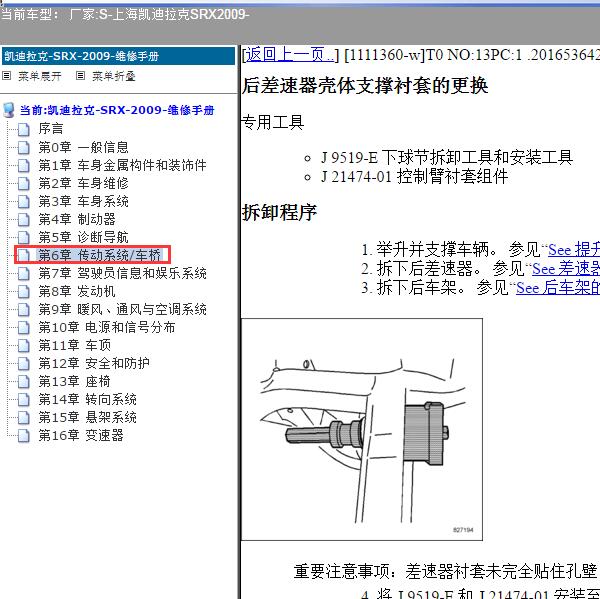Click the root manual computer icon
Viewport: 600px width, 599px height.
pyautogui.click(x=9, y=110)
